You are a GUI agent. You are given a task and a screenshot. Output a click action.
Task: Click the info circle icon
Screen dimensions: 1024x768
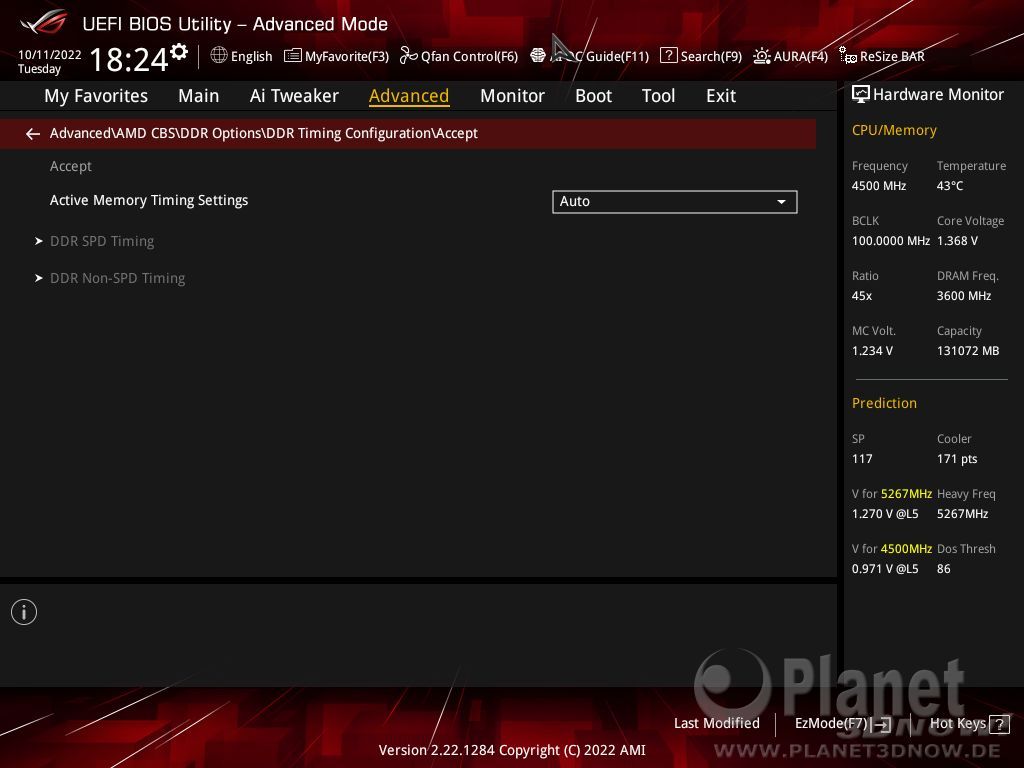(x=24, y=612)
